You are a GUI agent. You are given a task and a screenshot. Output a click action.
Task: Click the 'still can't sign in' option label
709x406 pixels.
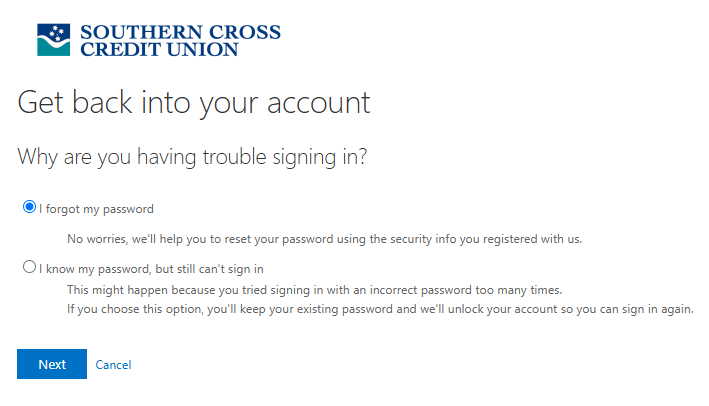point(151,269)
